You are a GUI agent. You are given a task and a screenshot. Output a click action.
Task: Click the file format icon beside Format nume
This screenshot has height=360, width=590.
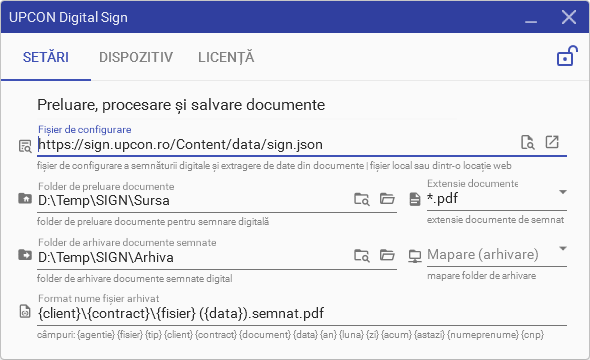[25, 311]
